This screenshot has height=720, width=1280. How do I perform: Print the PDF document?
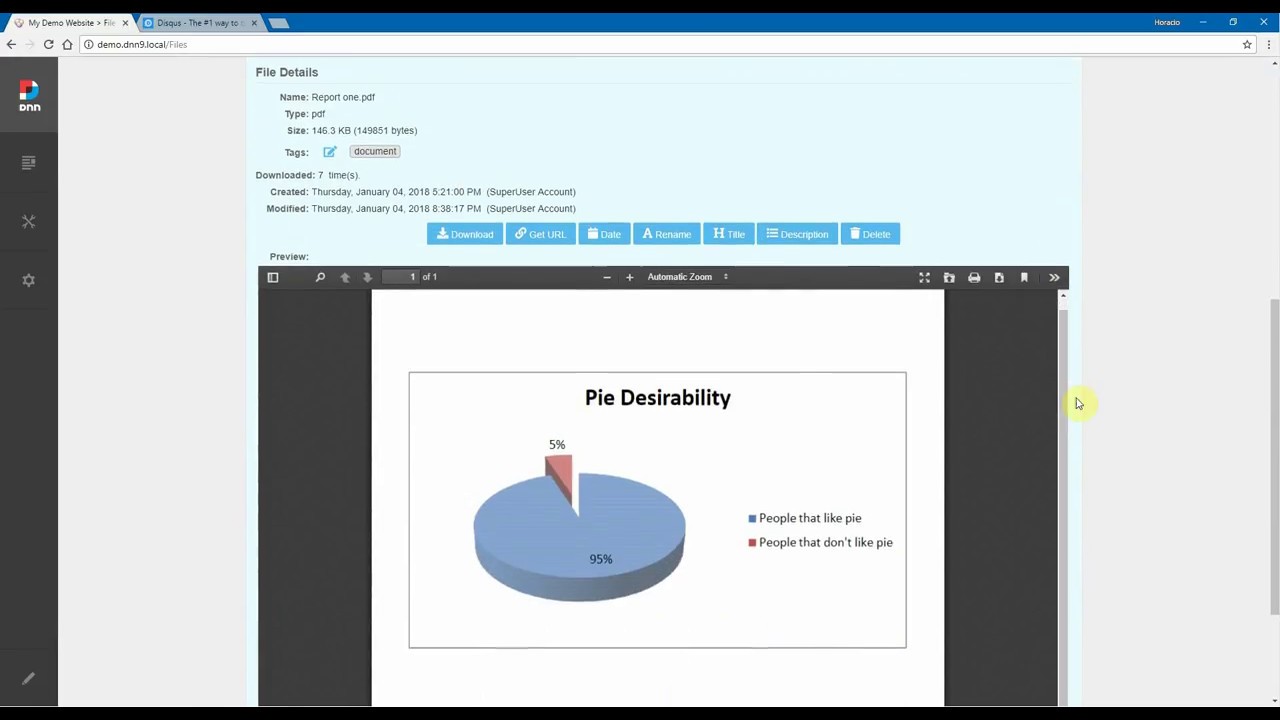pos(974,277)
